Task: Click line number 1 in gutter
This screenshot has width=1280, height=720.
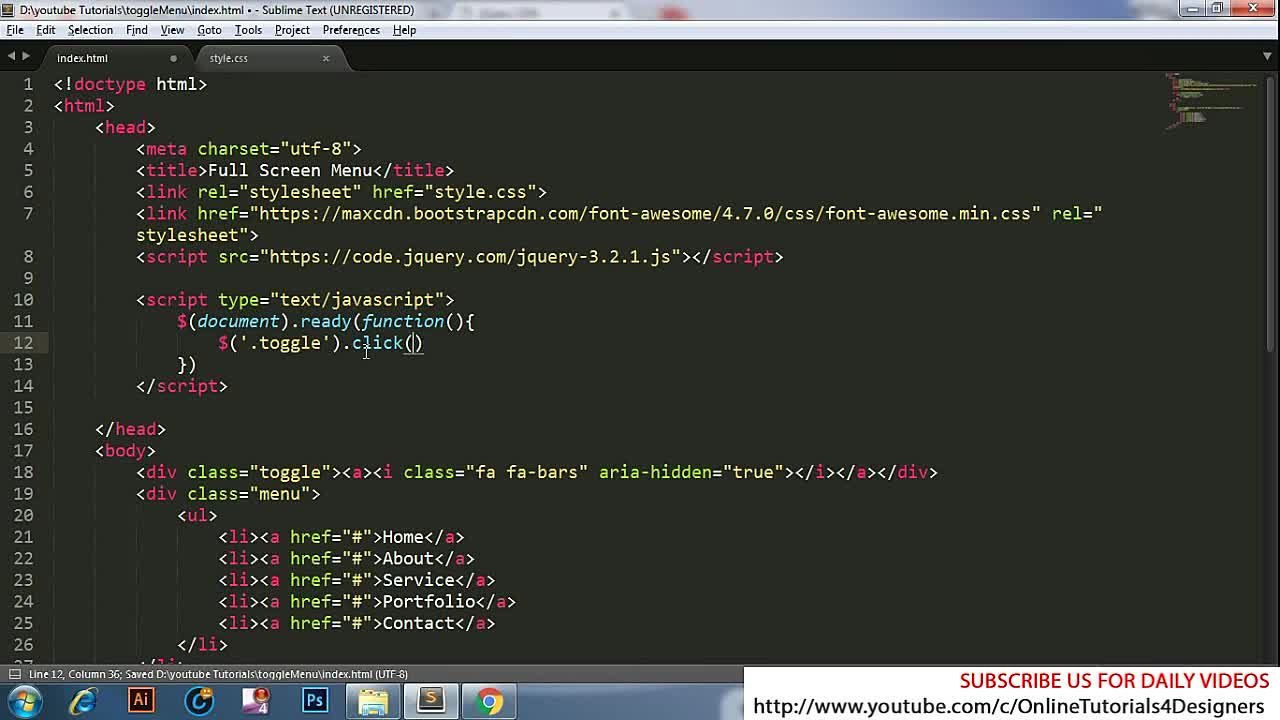Action: click(x=28, y=84)
